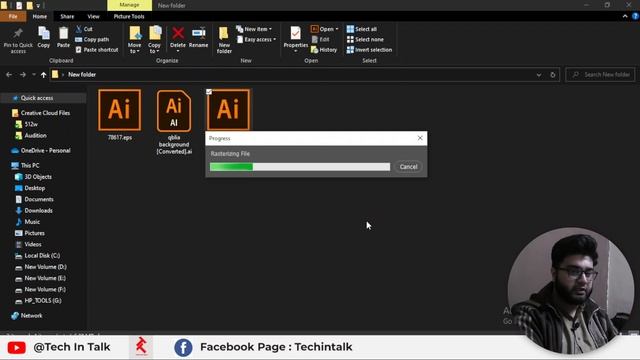Open the File menu tab
Viewport: 640px width, 360px height.
[13, 16]
